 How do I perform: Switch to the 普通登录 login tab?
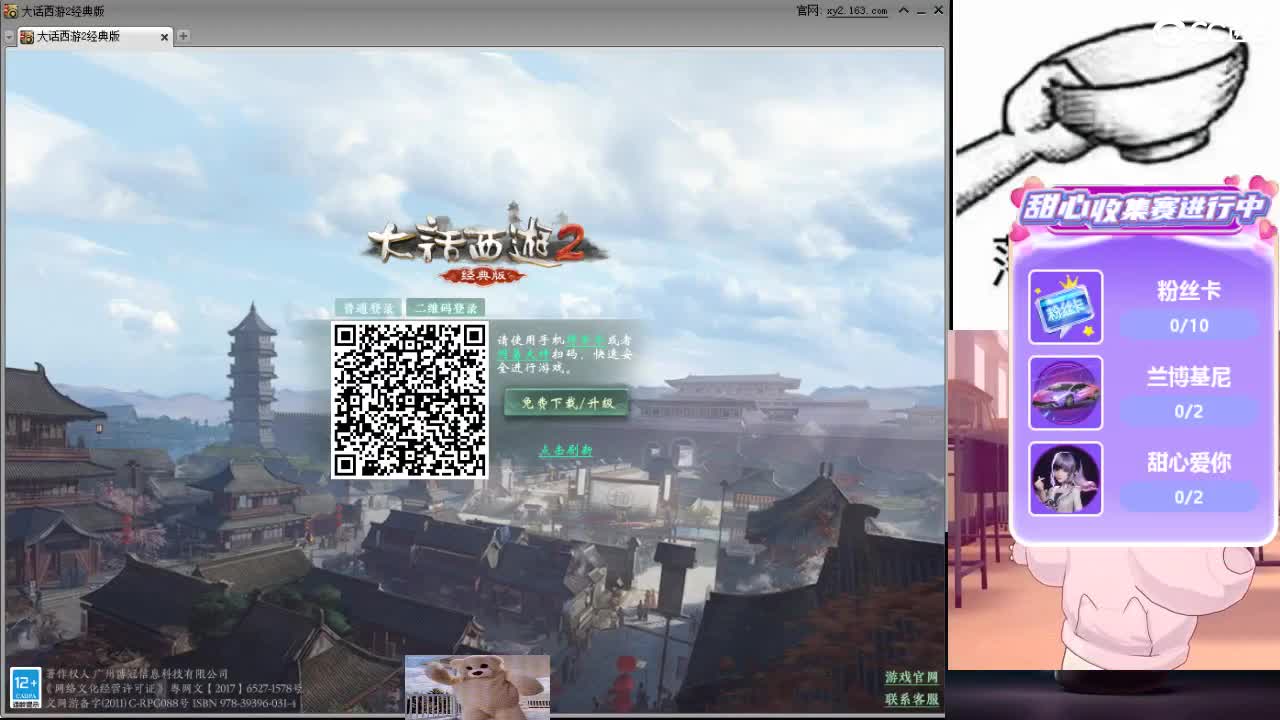(369, 308)
